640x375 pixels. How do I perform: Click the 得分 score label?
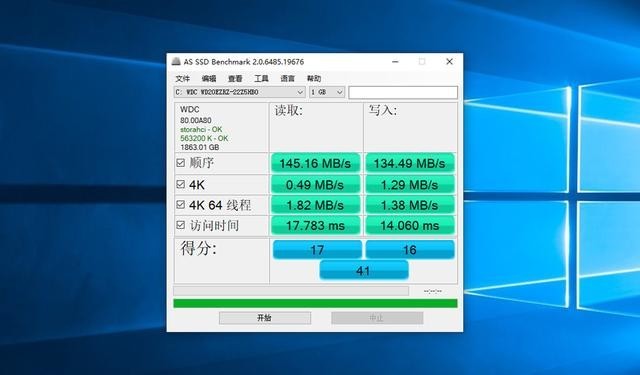(x=199, y=248)
